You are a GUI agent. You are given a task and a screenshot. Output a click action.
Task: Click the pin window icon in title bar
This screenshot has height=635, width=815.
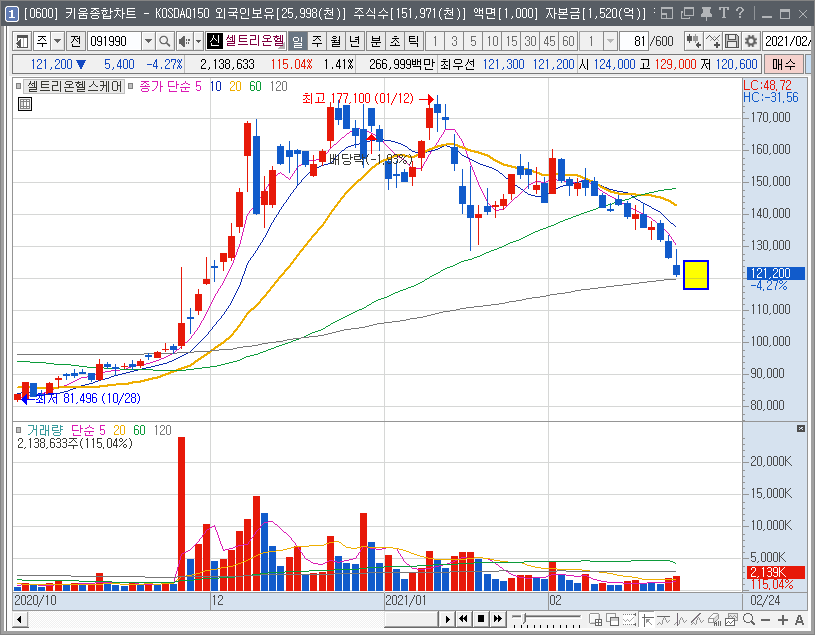pos(705,13)
